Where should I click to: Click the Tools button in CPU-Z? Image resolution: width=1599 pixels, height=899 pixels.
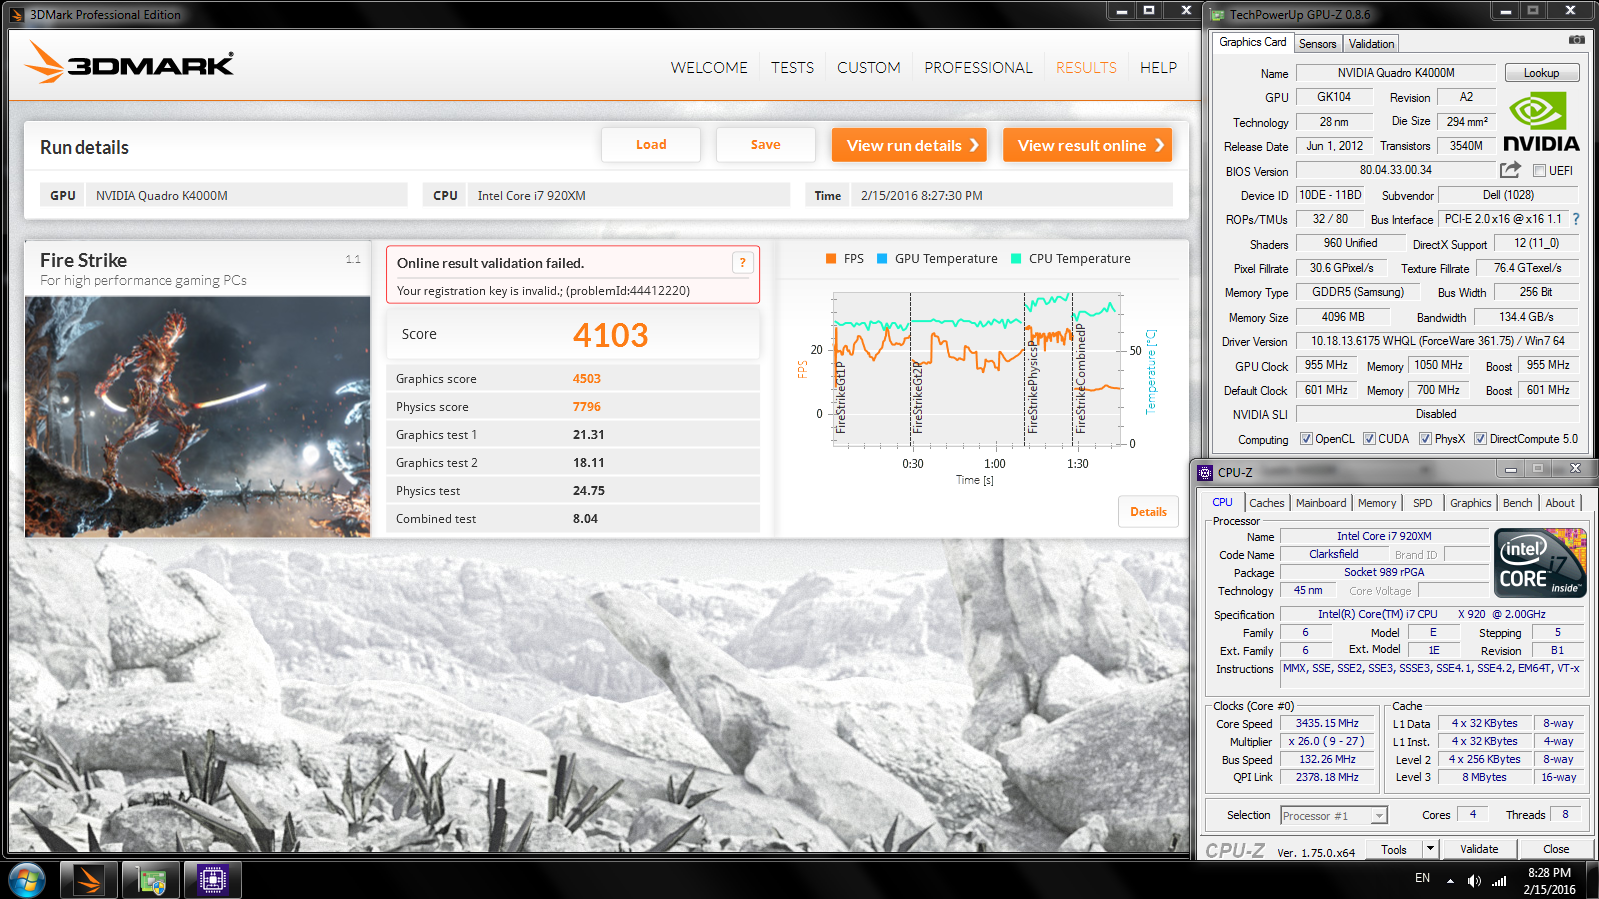point(1394,850)
